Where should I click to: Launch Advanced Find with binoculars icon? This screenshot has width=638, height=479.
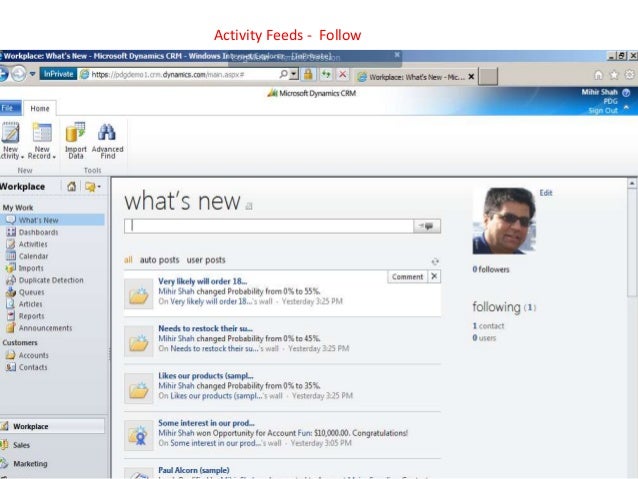tap(107, 140)
